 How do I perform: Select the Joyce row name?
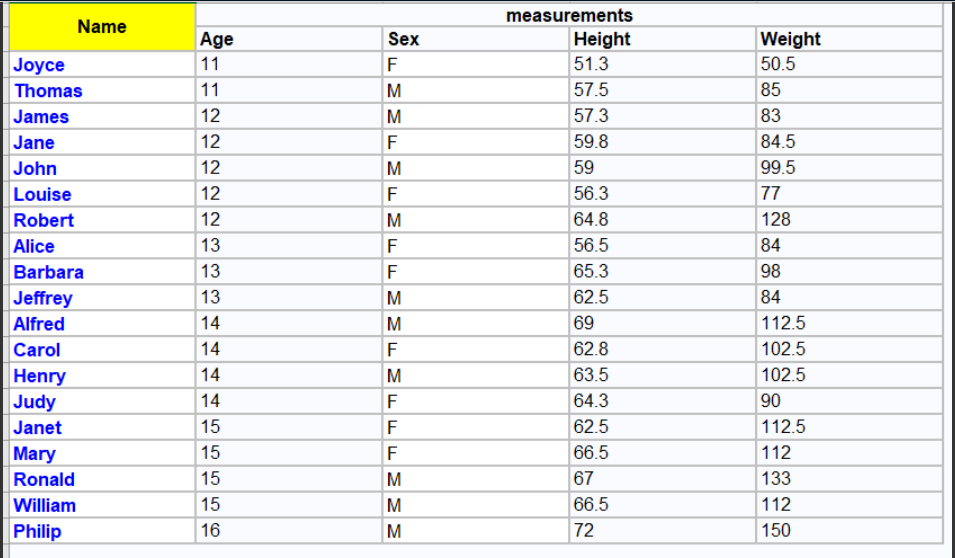click(39, 65)
